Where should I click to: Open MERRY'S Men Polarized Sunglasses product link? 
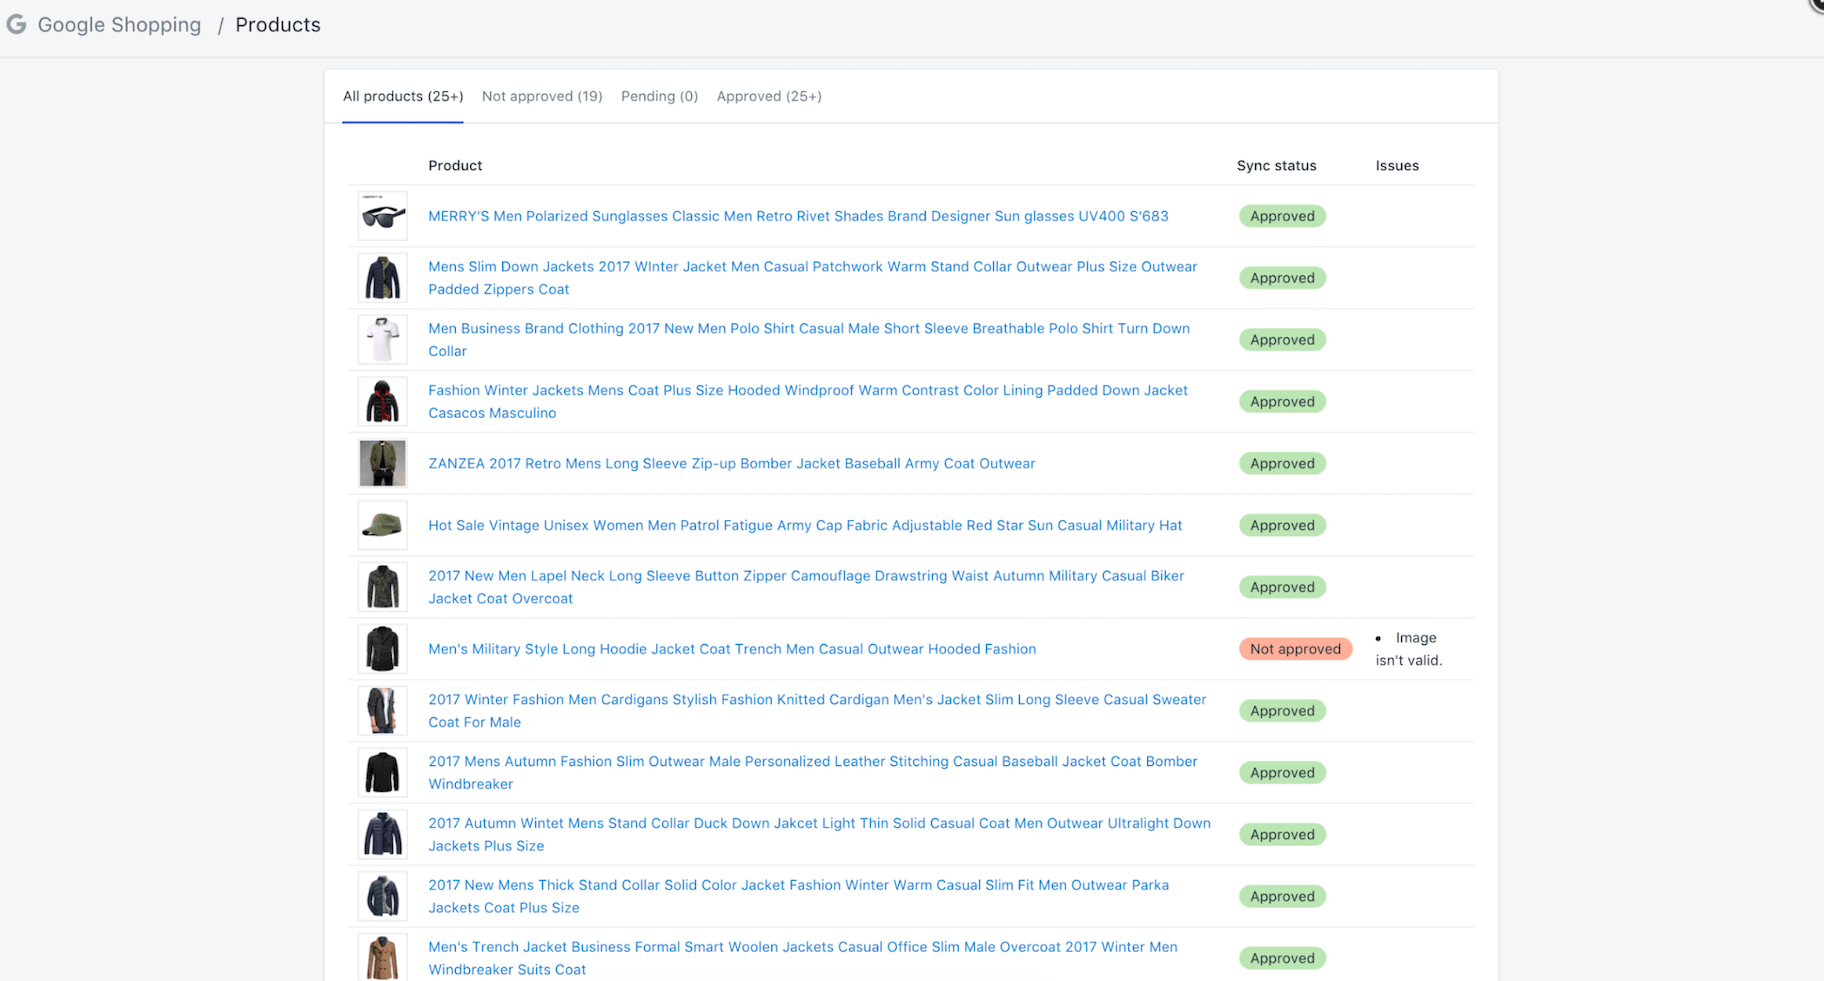(x=797, y=216)
